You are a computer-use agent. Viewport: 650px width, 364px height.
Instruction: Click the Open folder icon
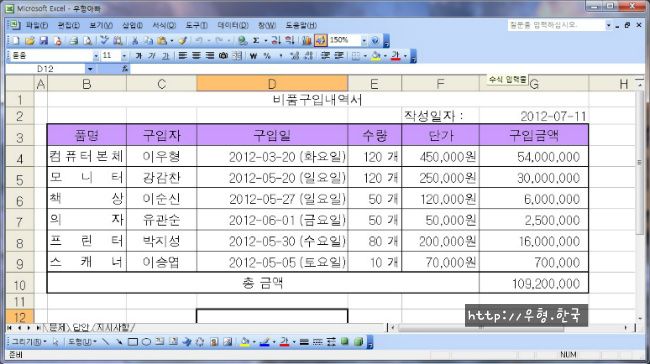tap(29, 41)
